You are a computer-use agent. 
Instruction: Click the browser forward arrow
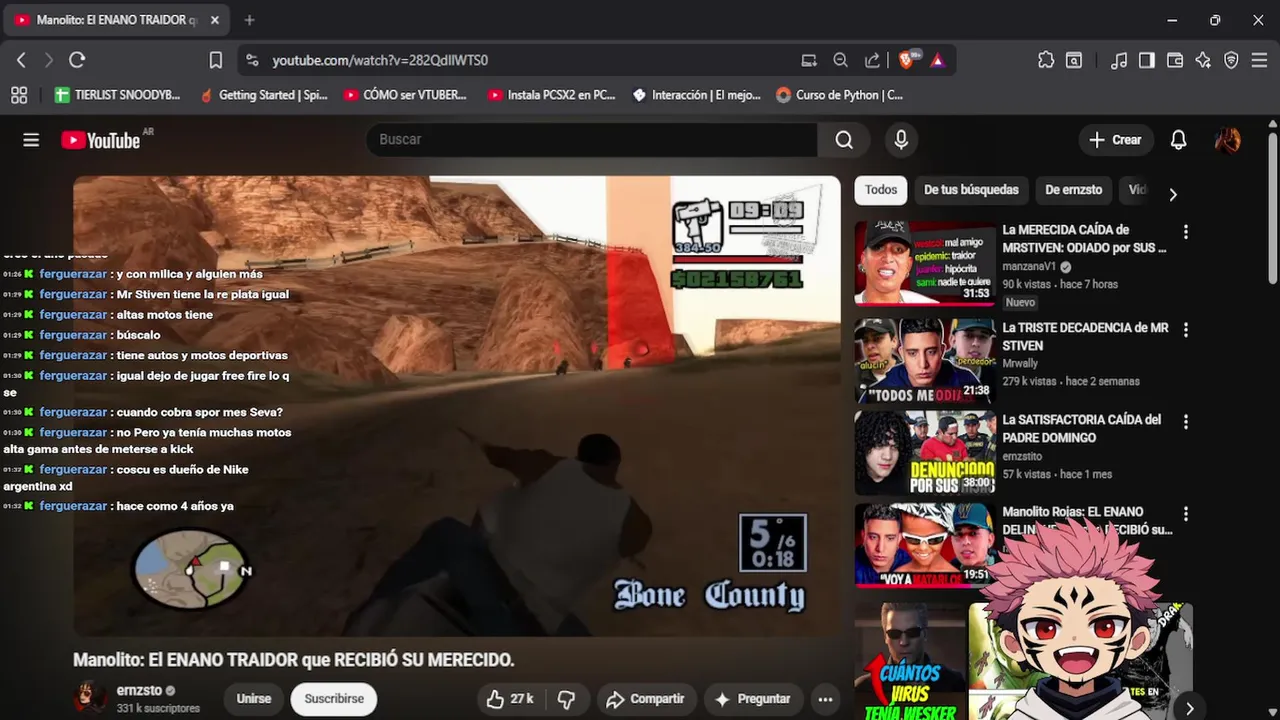[x=48, y=60]
